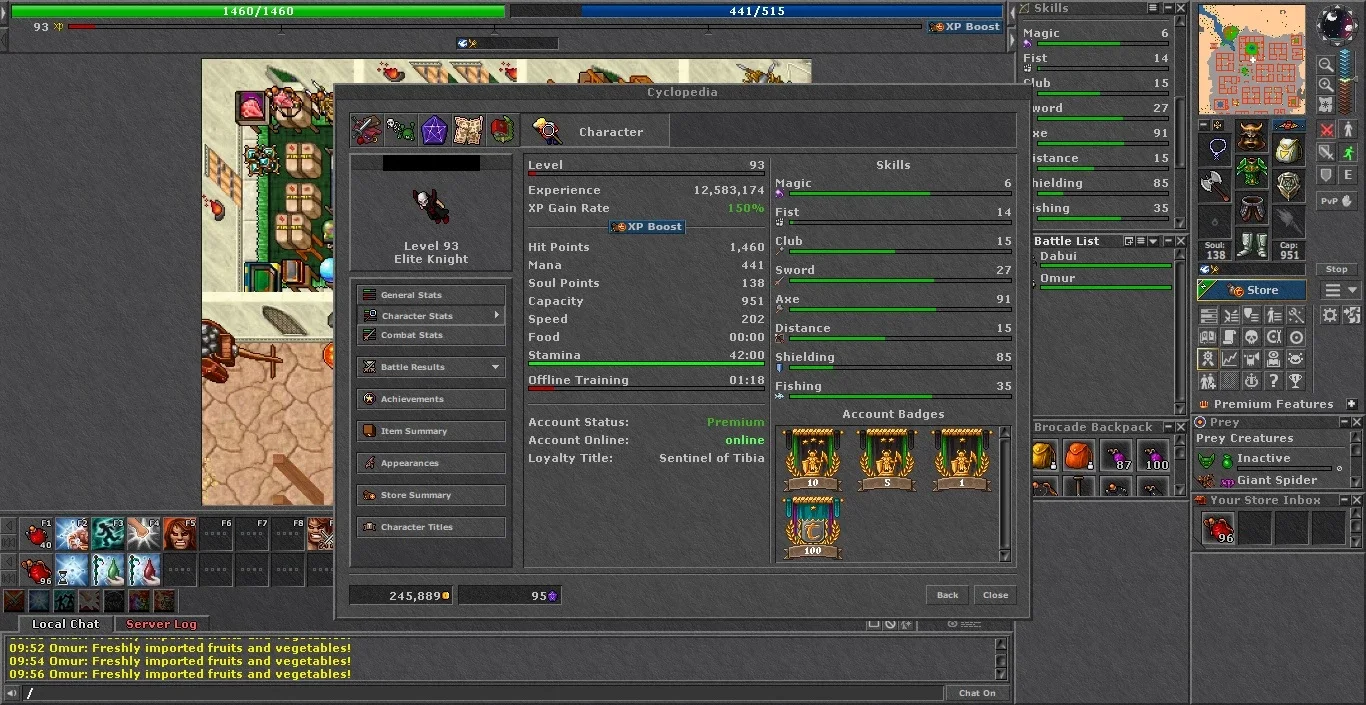Screen dimensions: 1366x705
Task: Open Combat Stats in the Cyclopedia sidebar
Action: 431,335
